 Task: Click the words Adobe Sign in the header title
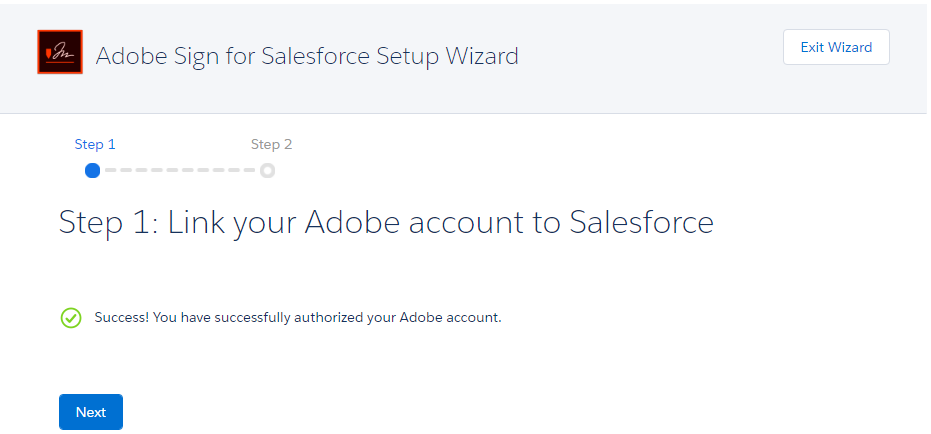coord(147,57)
